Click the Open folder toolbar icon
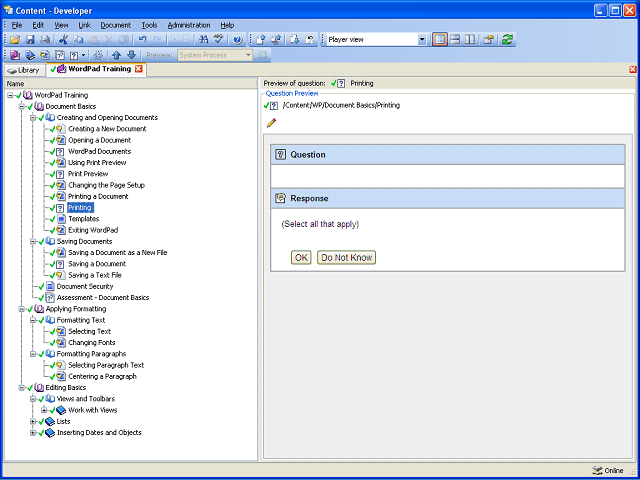Screen dimensions: 640x480 point(15,40)
